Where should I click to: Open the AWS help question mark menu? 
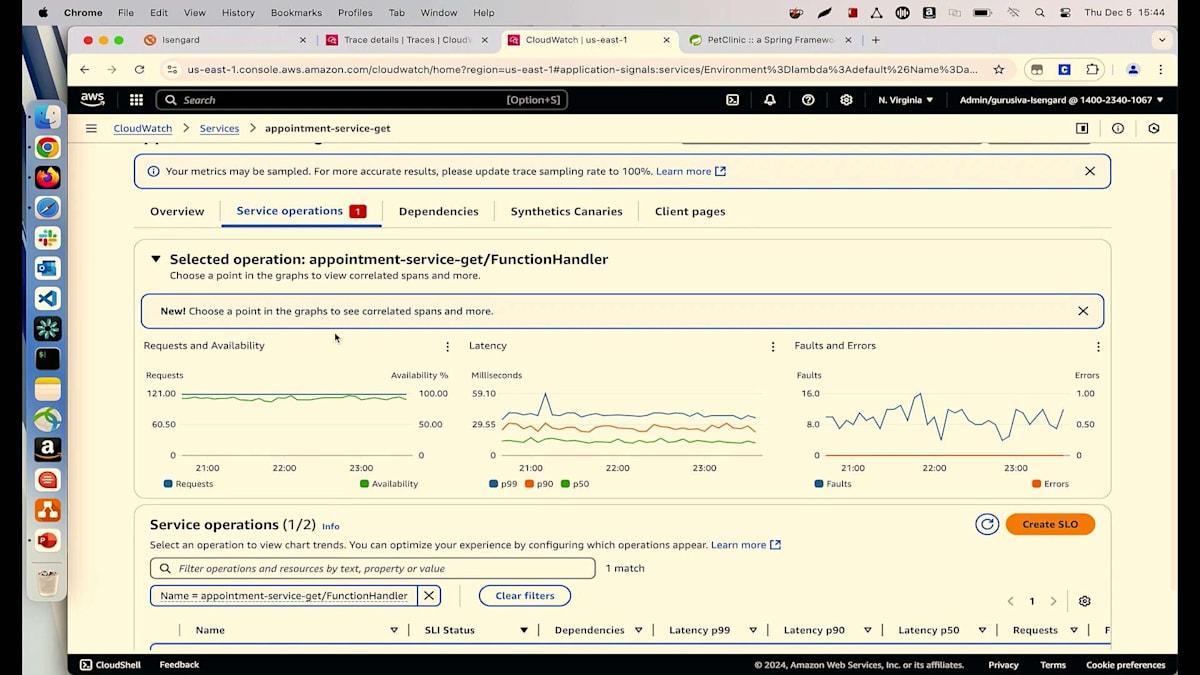[808, 100]
